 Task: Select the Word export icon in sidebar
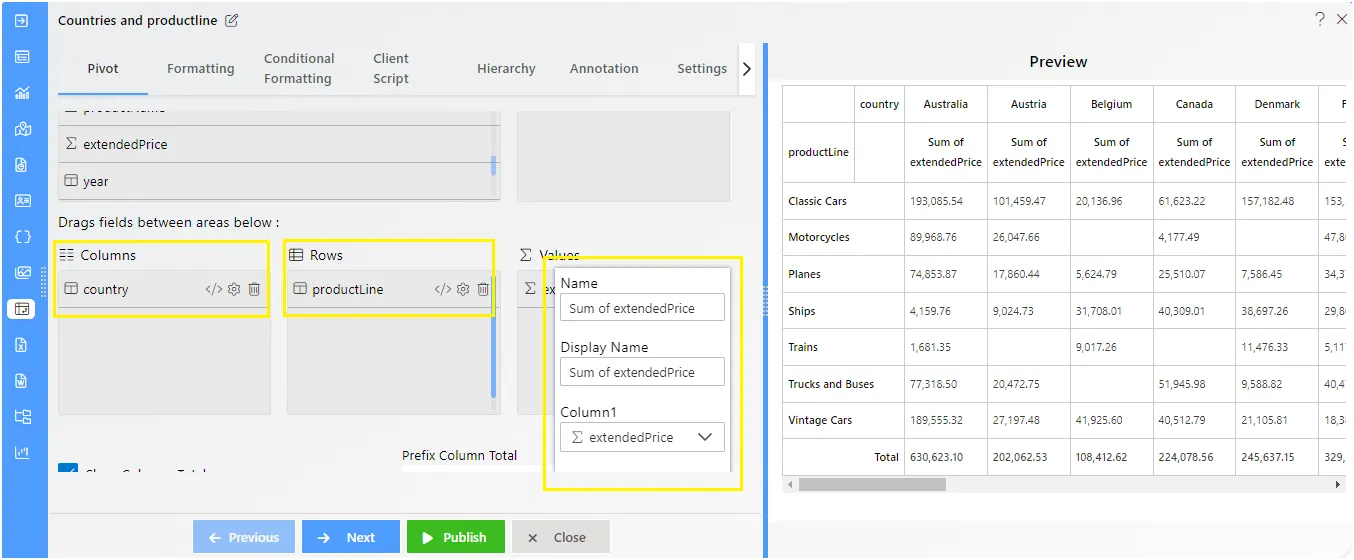(22, 381)
